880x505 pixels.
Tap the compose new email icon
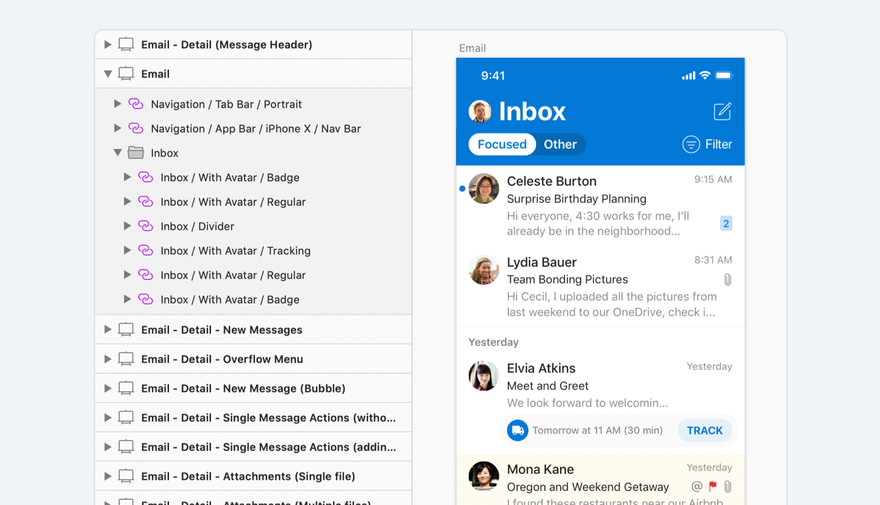point(722,111)
